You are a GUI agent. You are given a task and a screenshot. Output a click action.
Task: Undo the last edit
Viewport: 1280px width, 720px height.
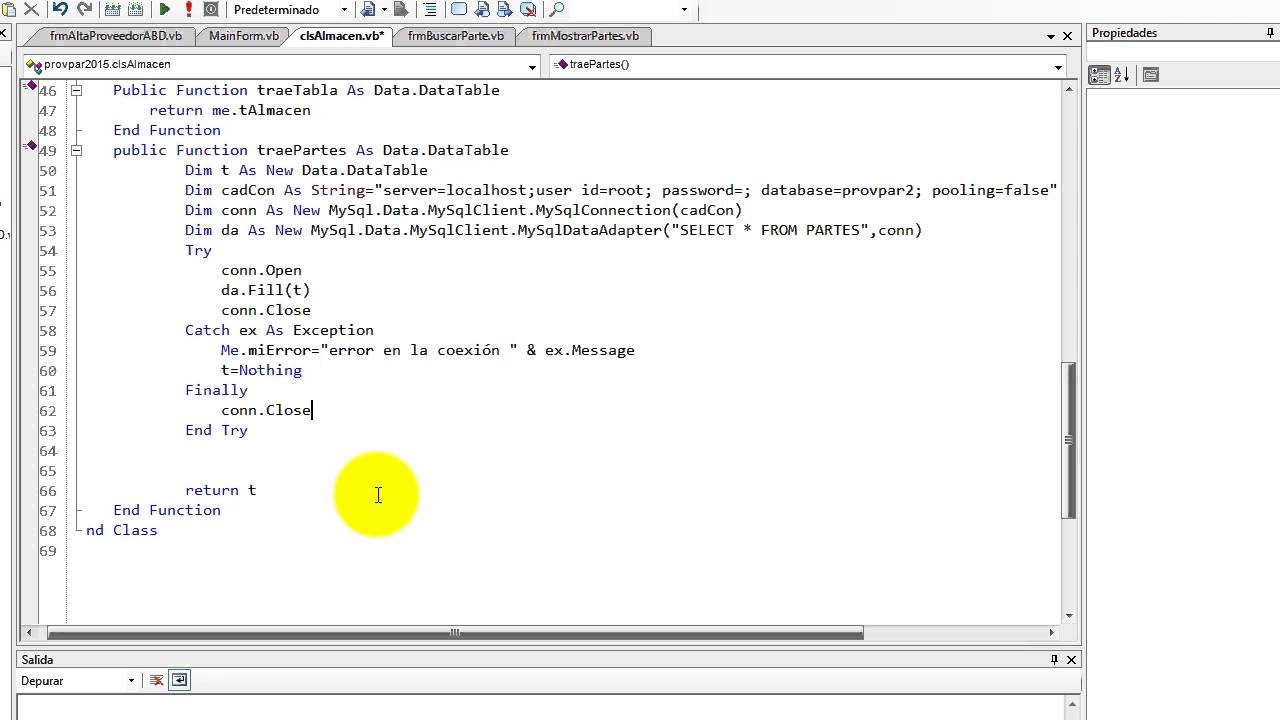[x=60, y=10]
